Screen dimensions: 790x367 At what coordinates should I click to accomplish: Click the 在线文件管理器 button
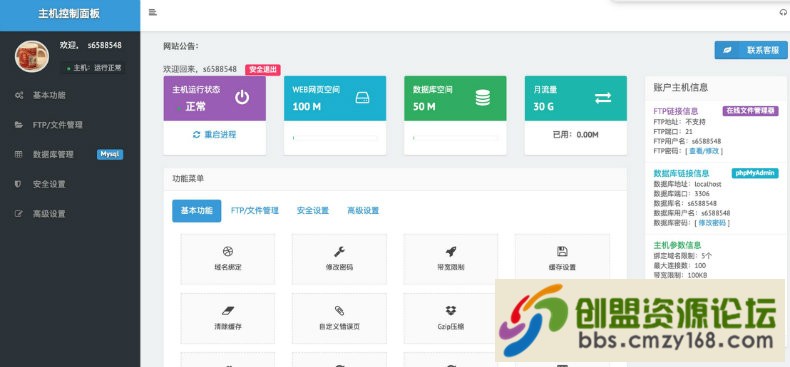[x=751, y=111]
